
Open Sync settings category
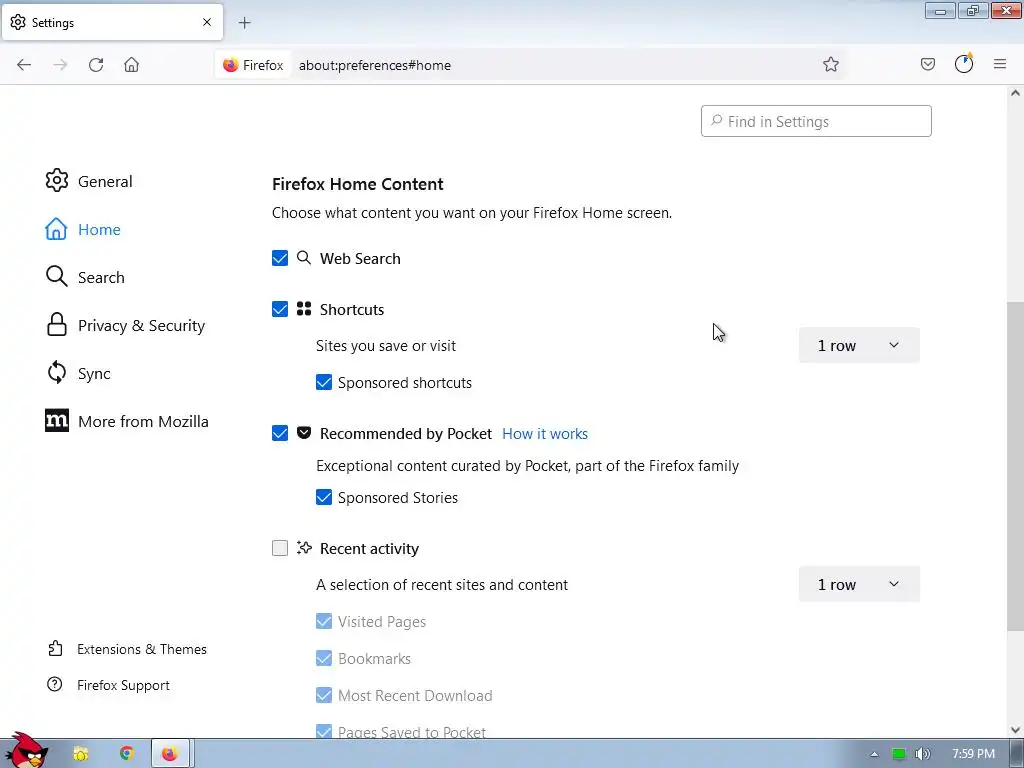point(78,373)
